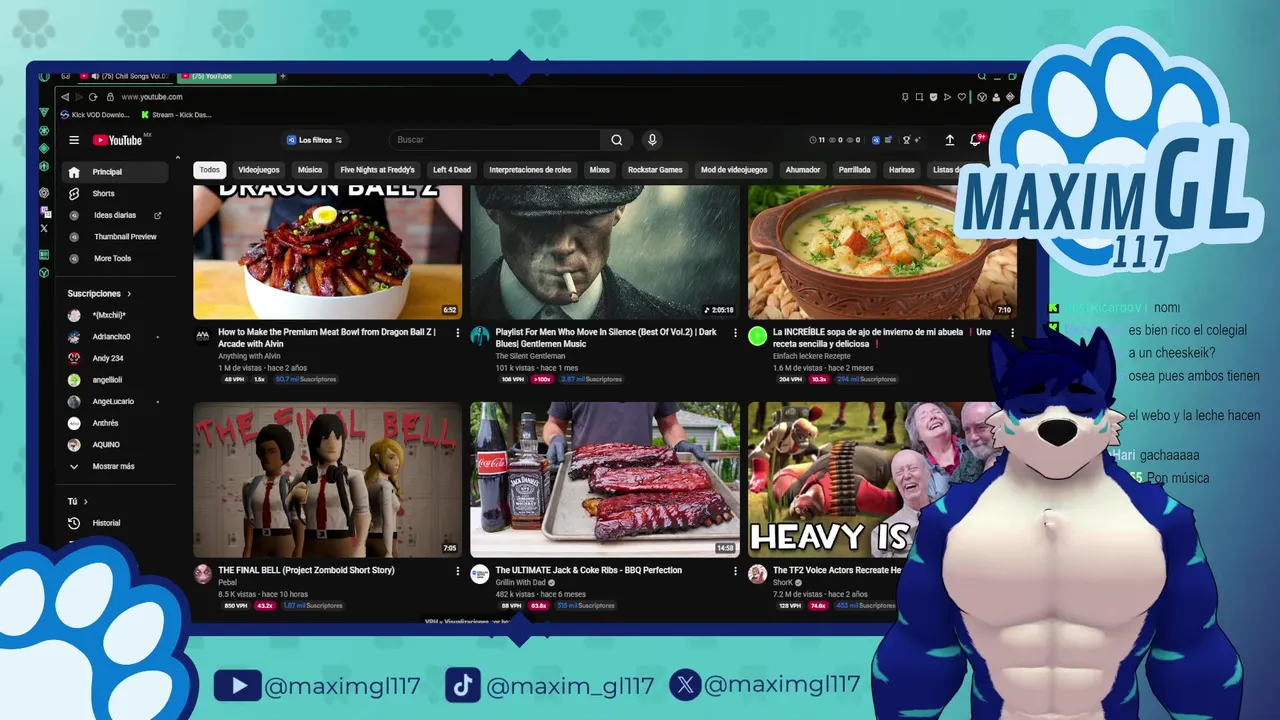Open Thumbnail Preview tool
The height and width of the screenshot is (720, 1280).
(116, 237)
